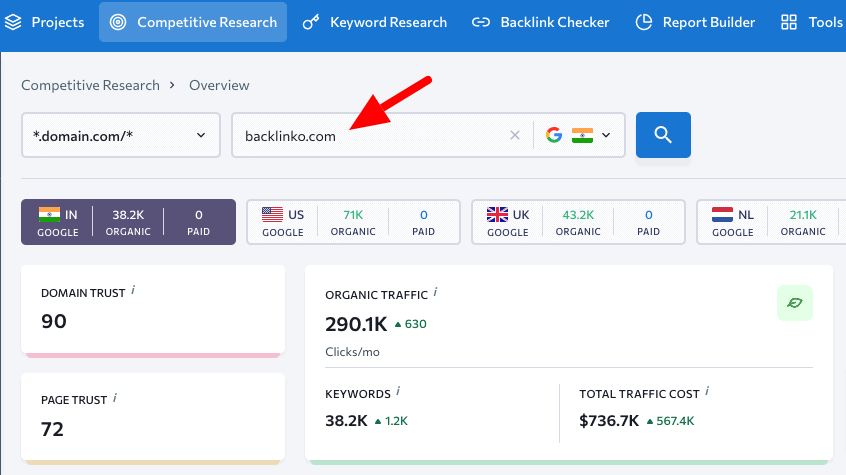Clear the domain search field
The width and height of the screenshot is (846, 475).
(515, 135)
